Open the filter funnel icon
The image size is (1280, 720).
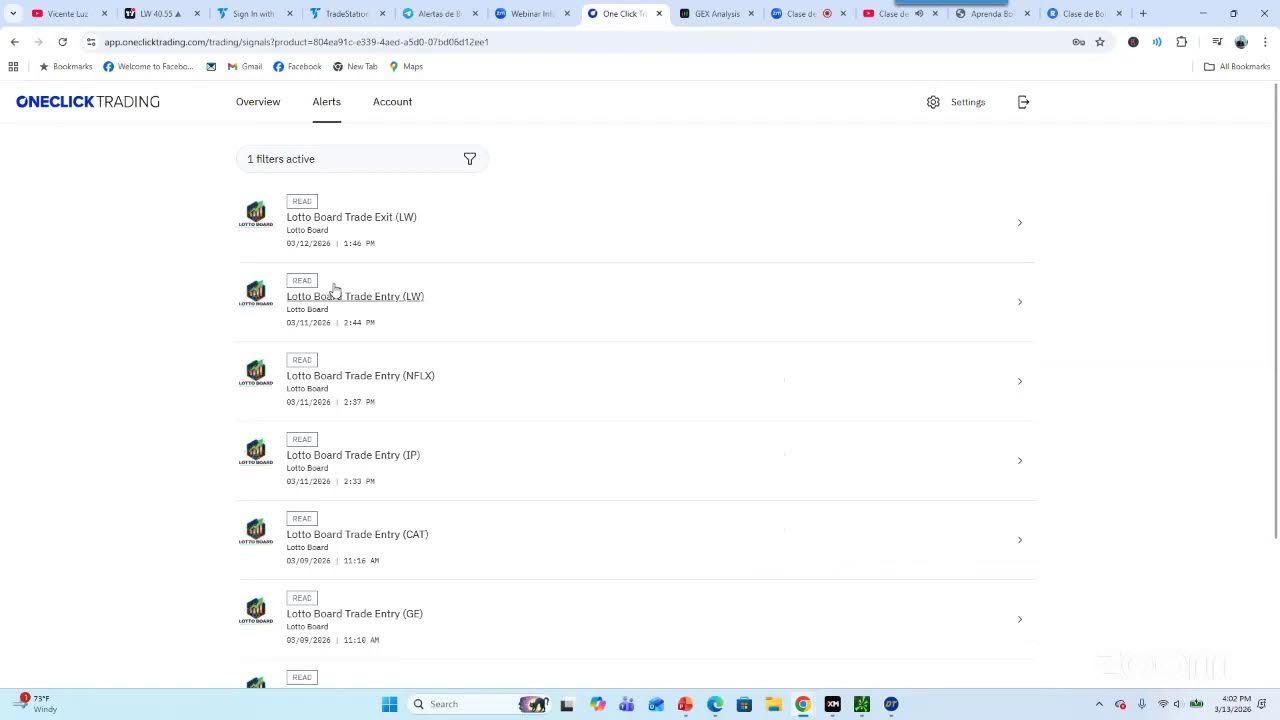pyautogui.click(x=470, y=159)
